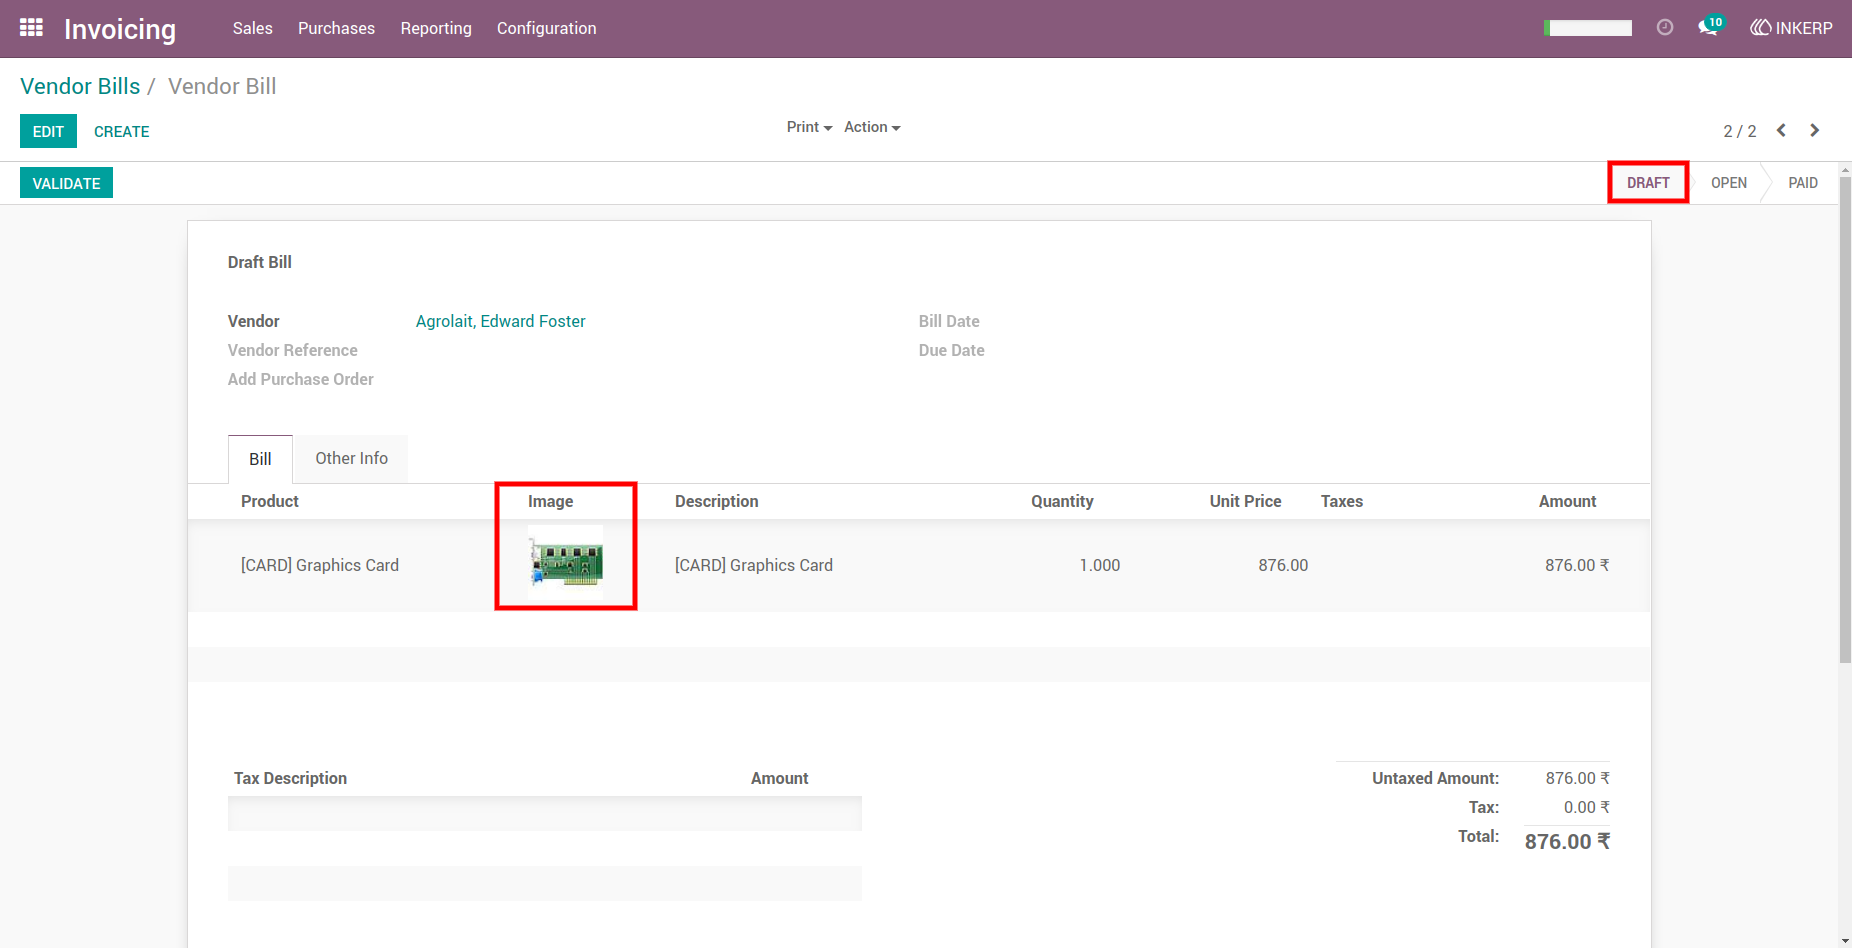The image size is (1853, 949).
Task: Click the line amount 876.00 ₹
Action: click(x=1577, y=565)
